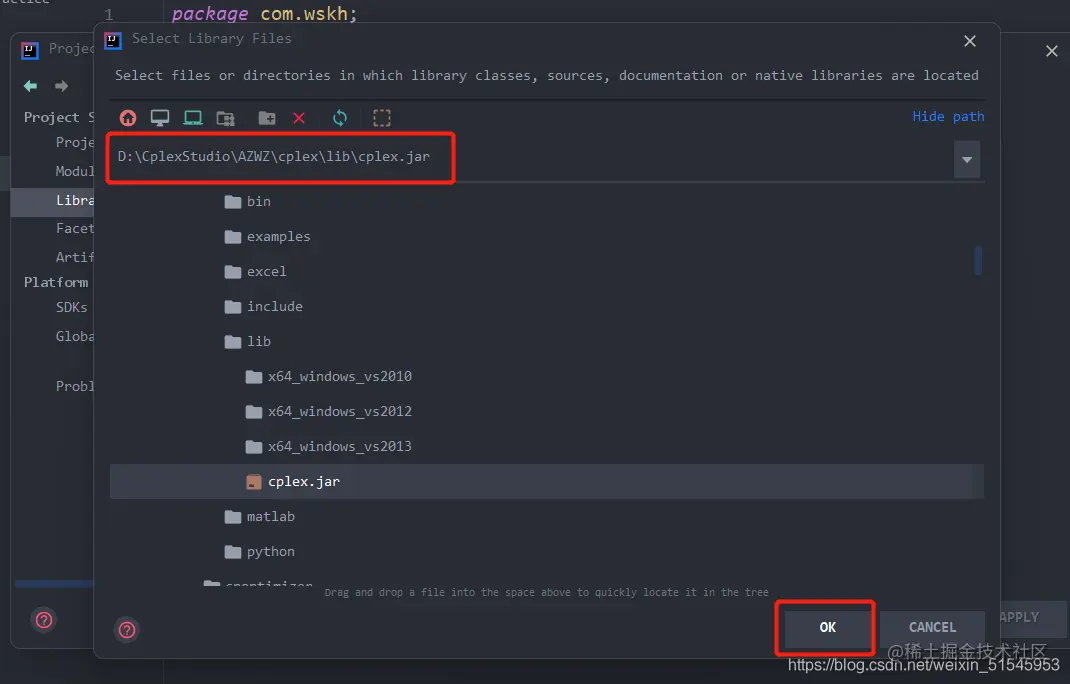
Task: Open Facets item in Project Structure
Action: 74,229
